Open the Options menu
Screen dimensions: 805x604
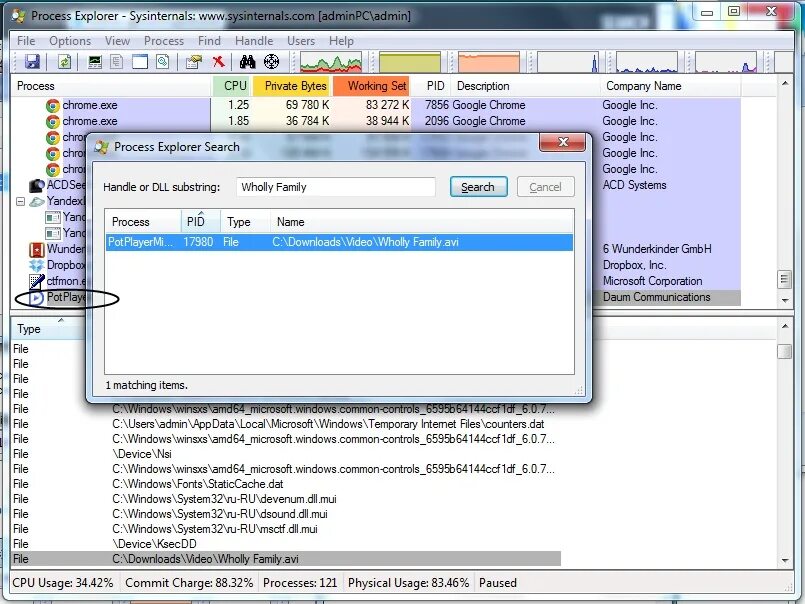coord(70,41)
